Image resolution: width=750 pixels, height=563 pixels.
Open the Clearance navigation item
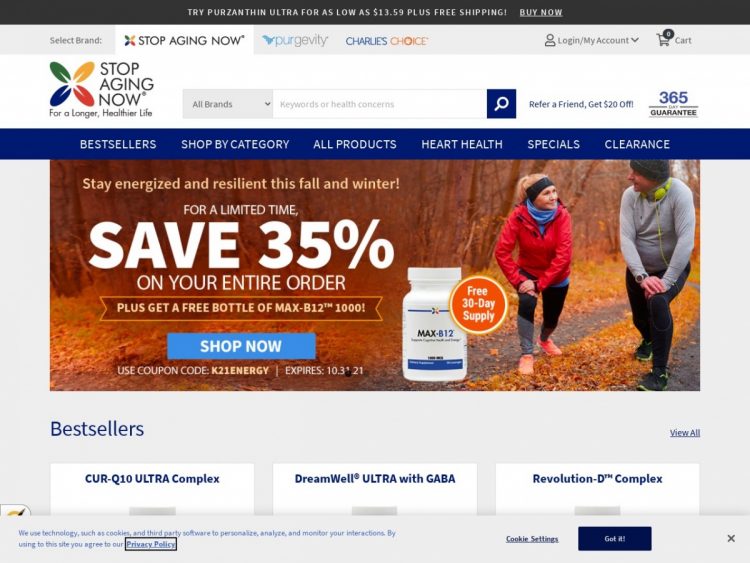click(637, 144)
